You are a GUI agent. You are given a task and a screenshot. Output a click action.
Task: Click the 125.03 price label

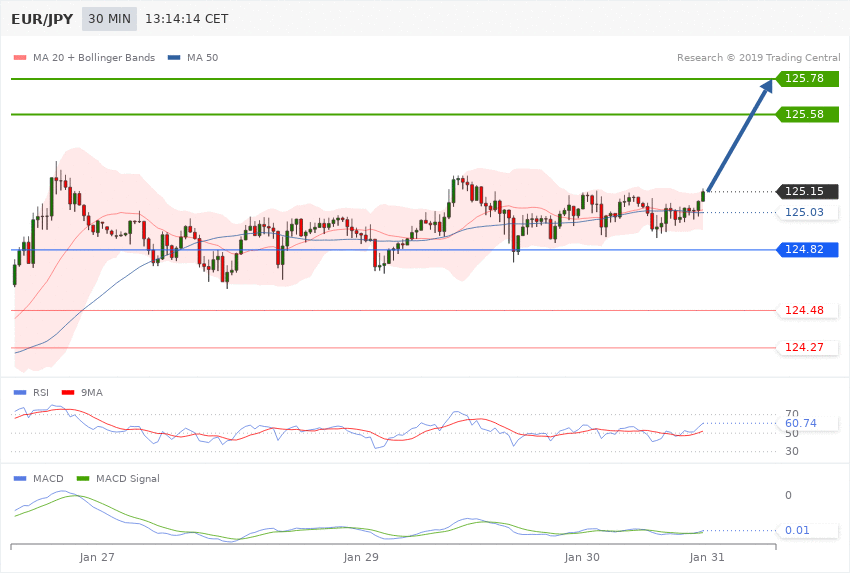coord(804,212)
